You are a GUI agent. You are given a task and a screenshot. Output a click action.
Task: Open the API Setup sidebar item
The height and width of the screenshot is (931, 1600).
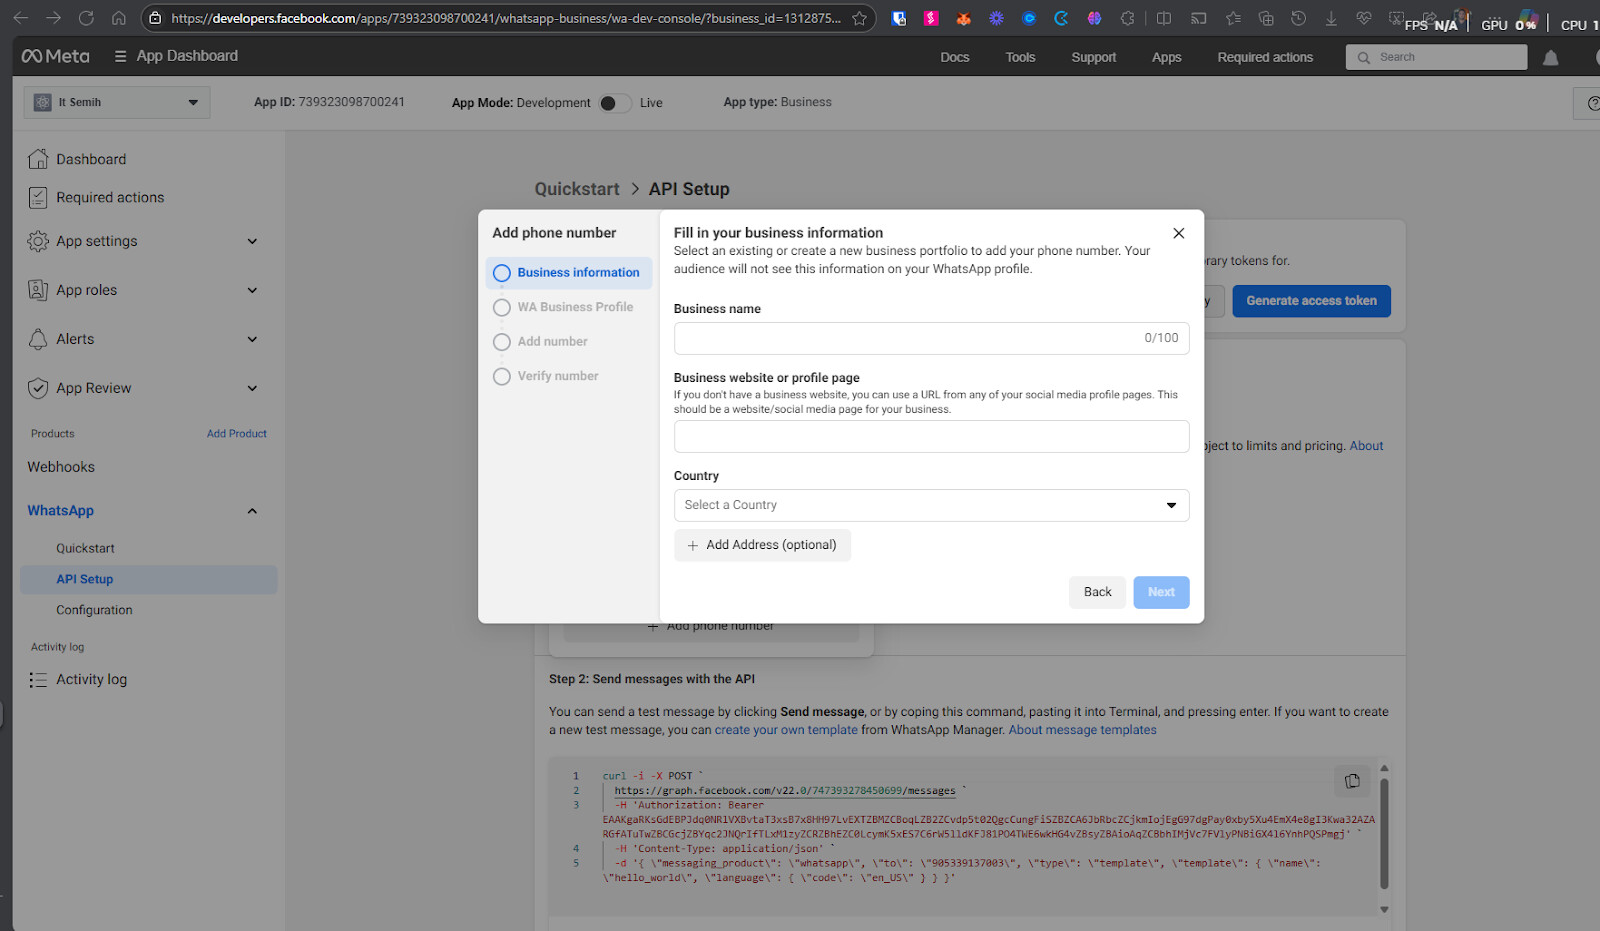point(149,580)
